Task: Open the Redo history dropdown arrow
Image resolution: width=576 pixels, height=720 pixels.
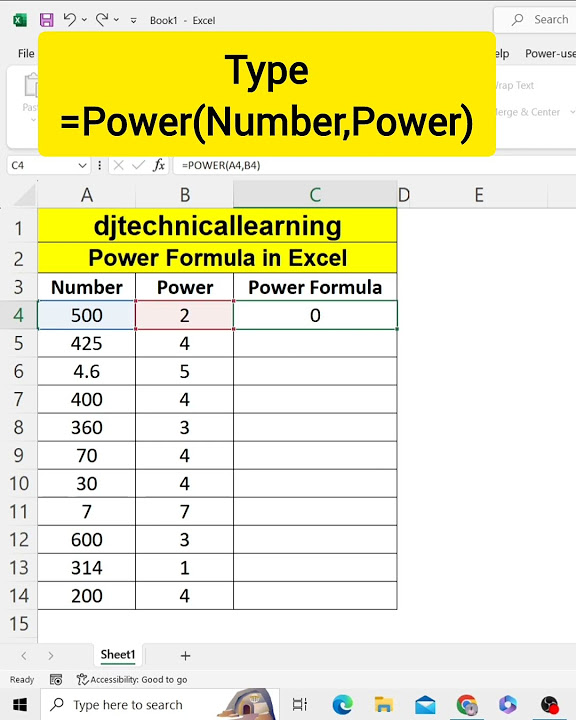Action: tap(116, 20)
